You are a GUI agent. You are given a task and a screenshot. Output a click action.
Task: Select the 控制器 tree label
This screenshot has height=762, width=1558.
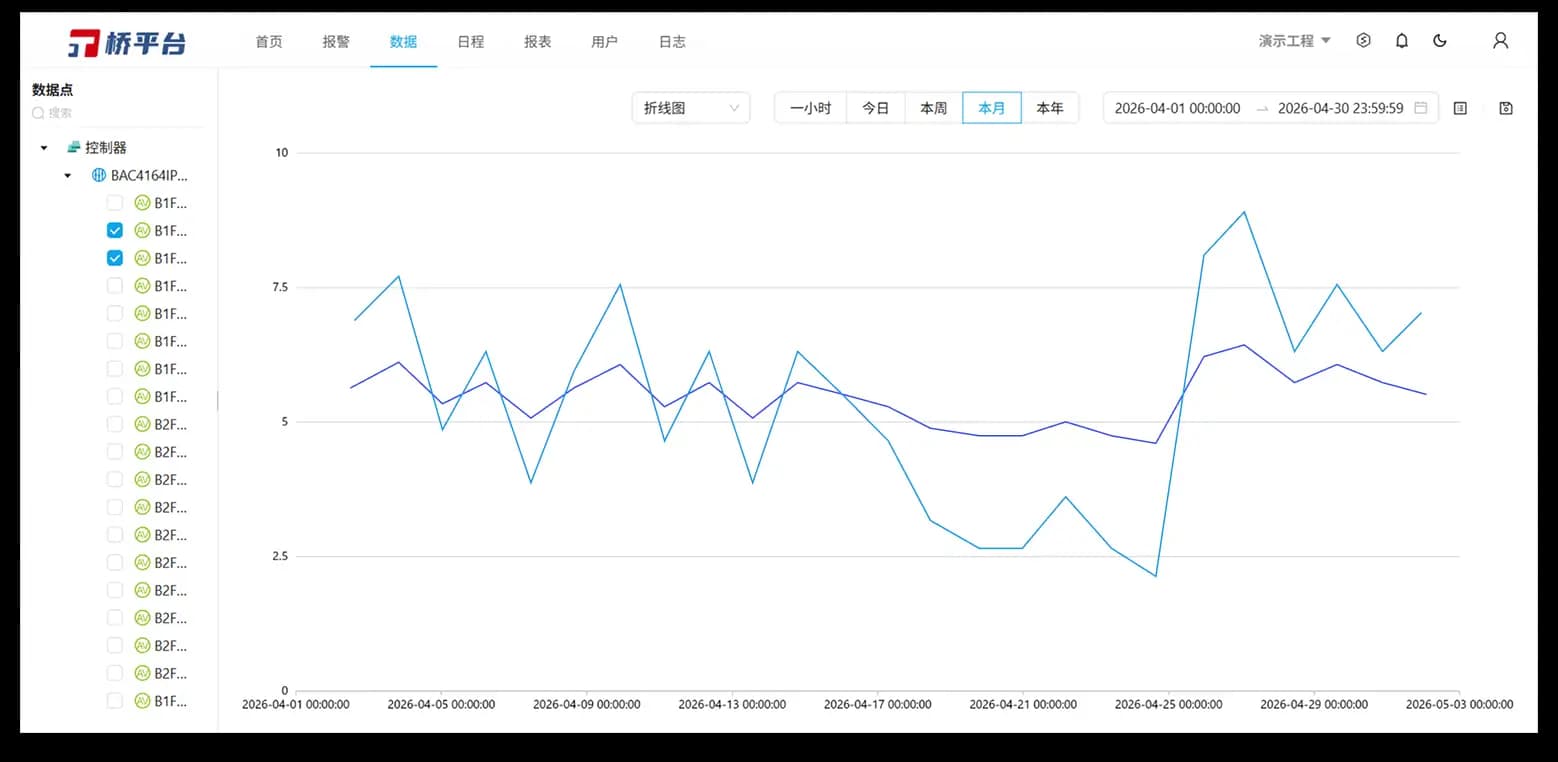point(106,147)
